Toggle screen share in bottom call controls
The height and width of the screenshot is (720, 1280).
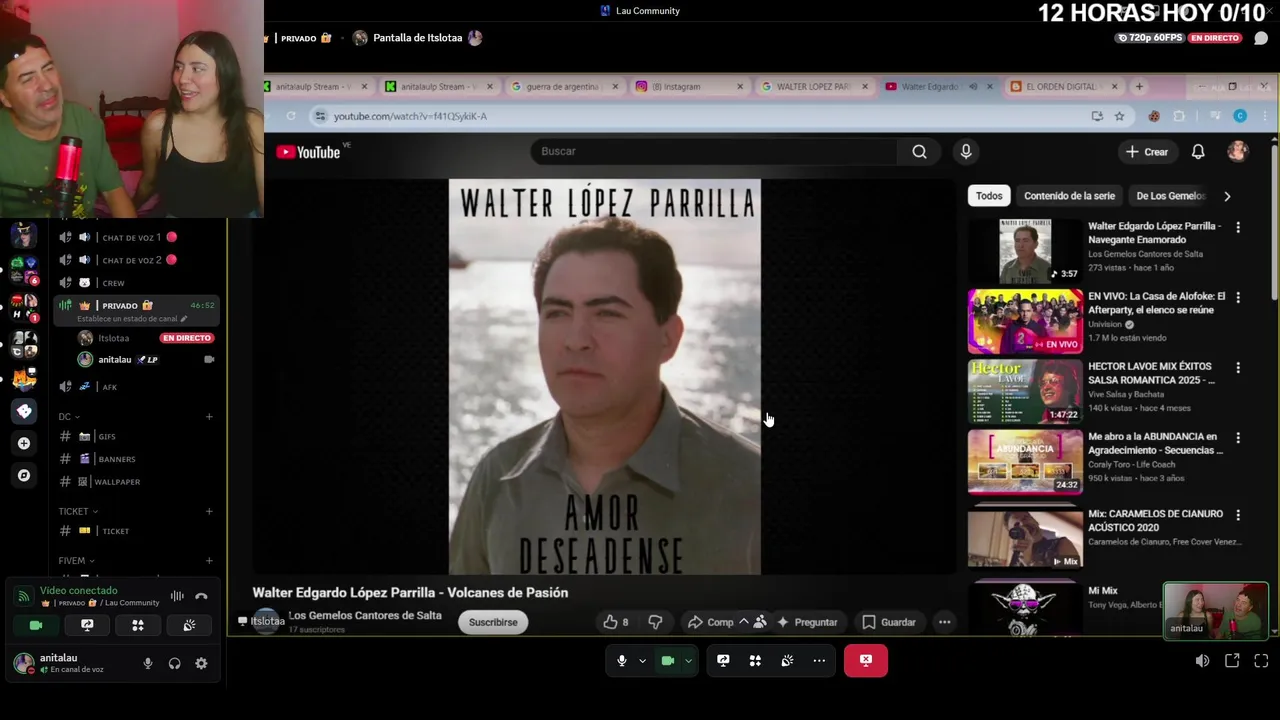tap(723, 660)
